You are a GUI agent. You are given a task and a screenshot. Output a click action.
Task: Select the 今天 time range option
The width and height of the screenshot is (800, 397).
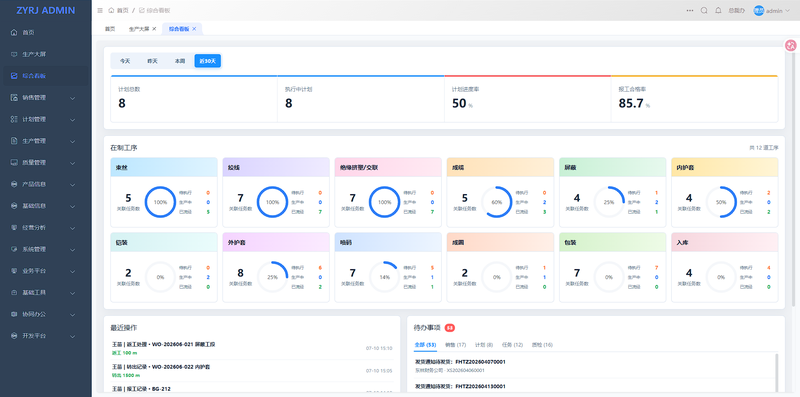click(125, 61)
